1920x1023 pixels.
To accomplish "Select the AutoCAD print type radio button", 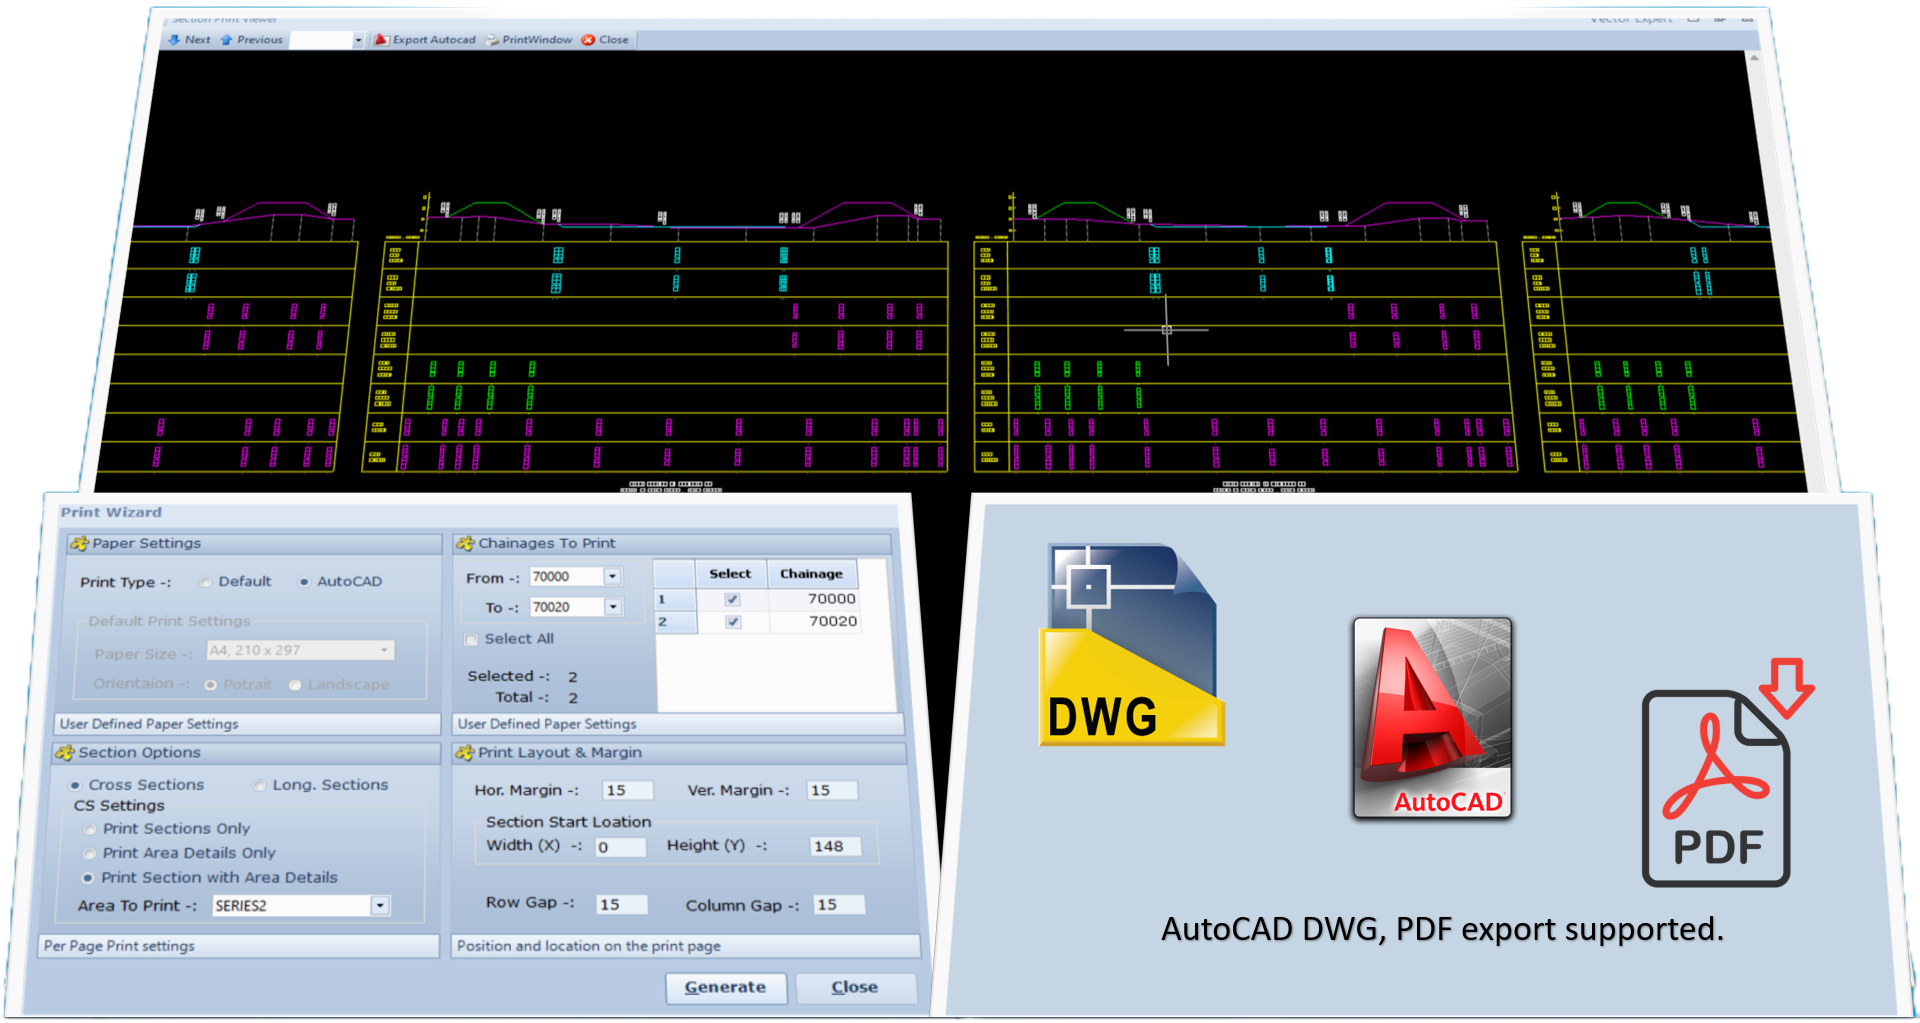I will [x=304, y=582].
